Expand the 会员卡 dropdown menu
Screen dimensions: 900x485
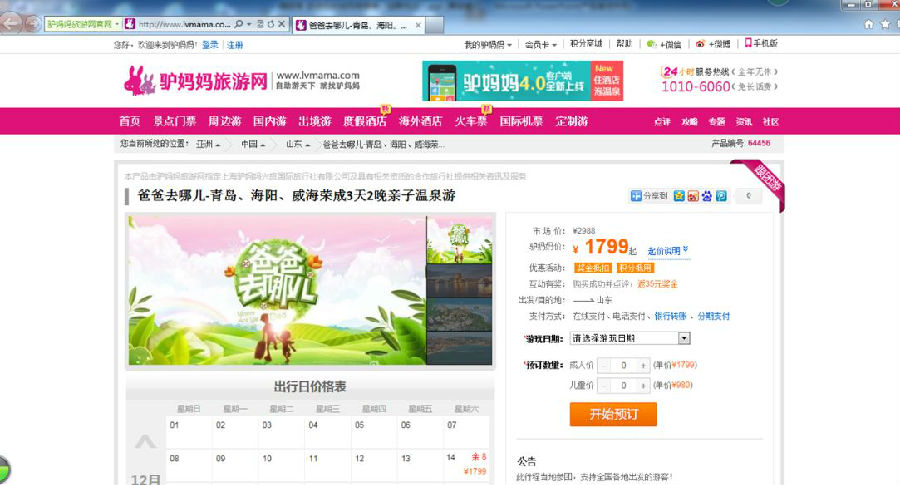point(541,44)
